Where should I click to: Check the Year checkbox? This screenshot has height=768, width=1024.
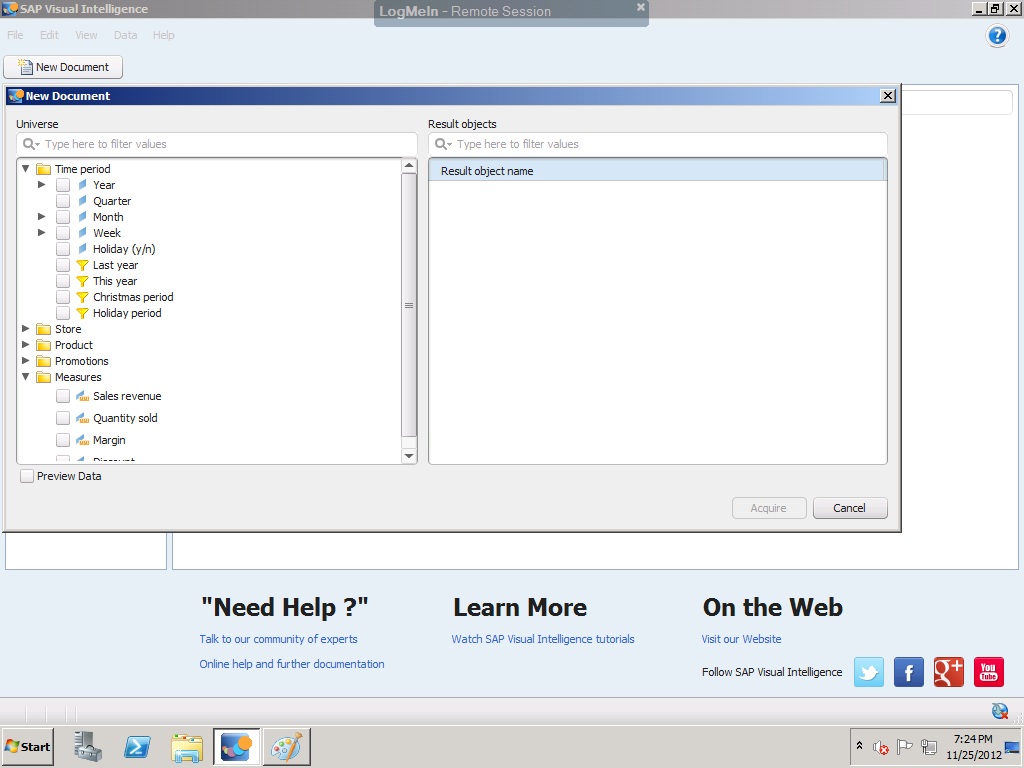tap(63, 185)
